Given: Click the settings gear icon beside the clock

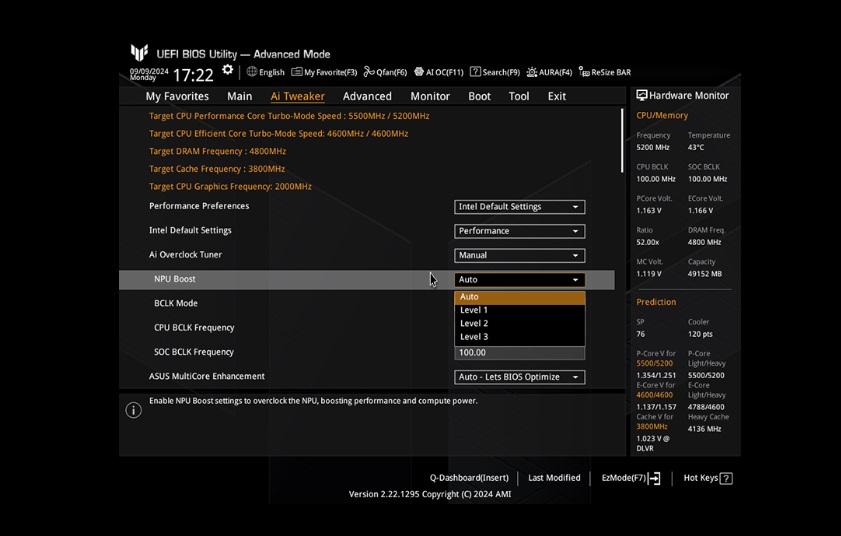Looking at the screenshot, I should pyautogui.click(x=228, y=70).
